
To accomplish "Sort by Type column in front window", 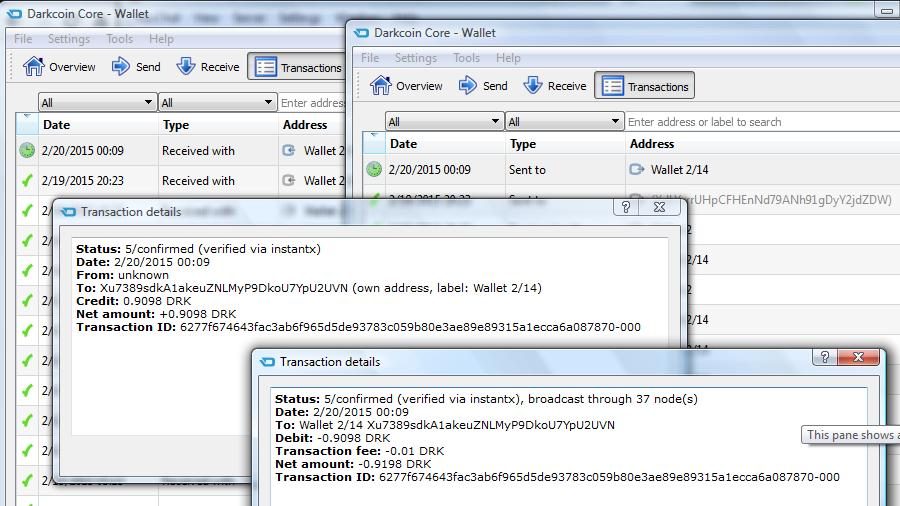I will pyautogui.click(x=565, y=143).
